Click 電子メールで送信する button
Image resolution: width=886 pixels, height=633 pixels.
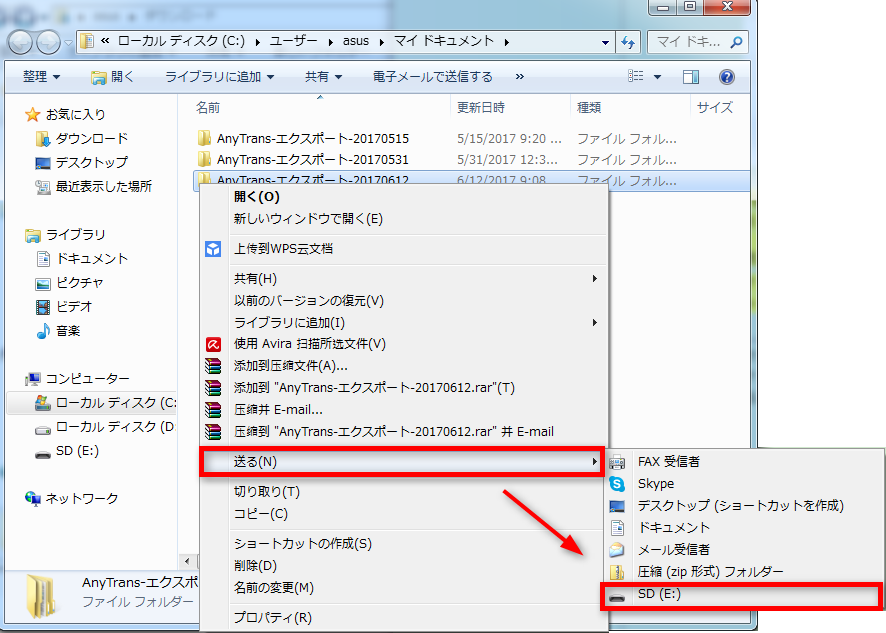coord(433,76)
